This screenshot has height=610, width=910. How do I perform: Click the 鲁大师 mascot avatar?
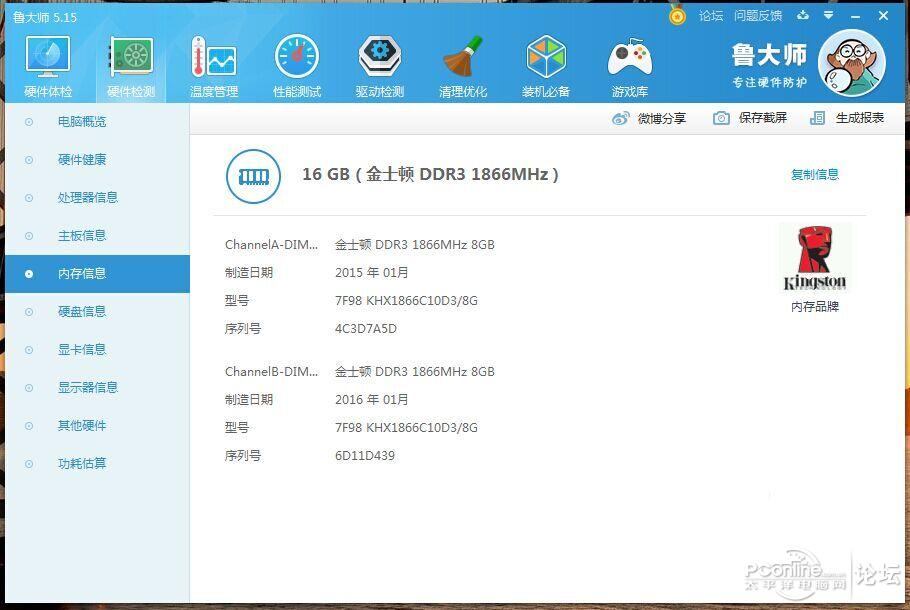[x=852, y=63]
